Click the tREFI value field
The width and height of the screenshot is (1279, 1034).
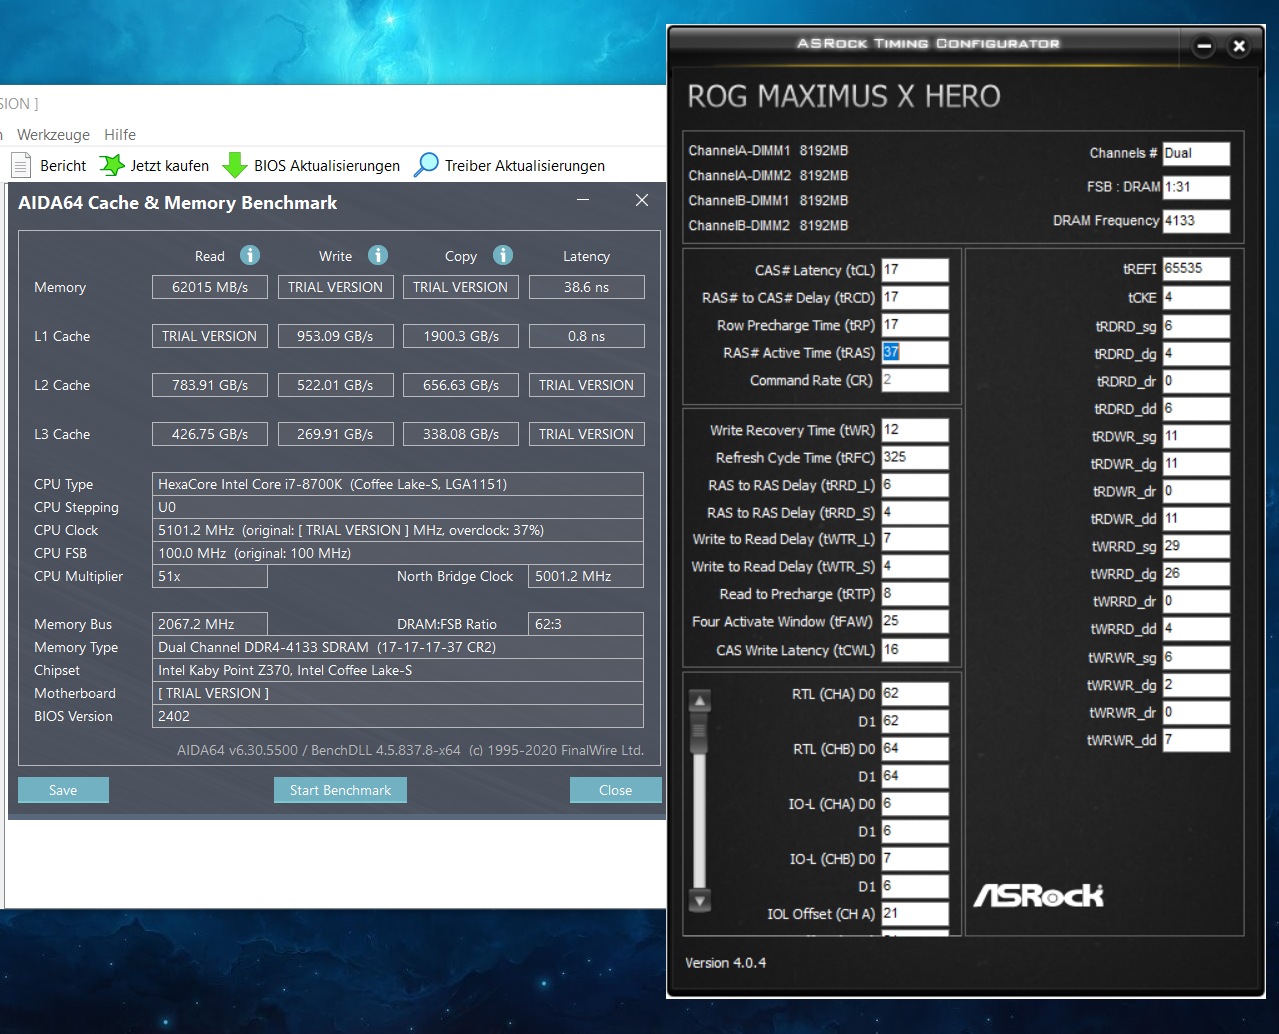(1196, 269)
